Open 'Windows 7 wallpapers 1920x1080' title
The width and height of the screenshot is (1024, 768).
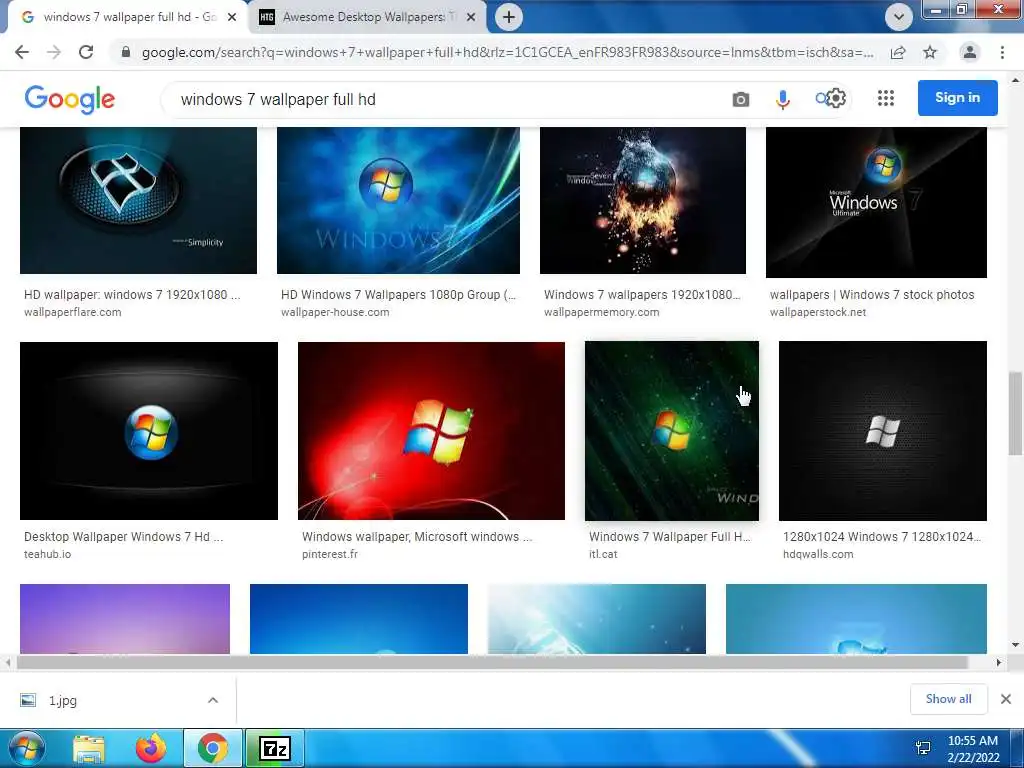click(642, 295)
